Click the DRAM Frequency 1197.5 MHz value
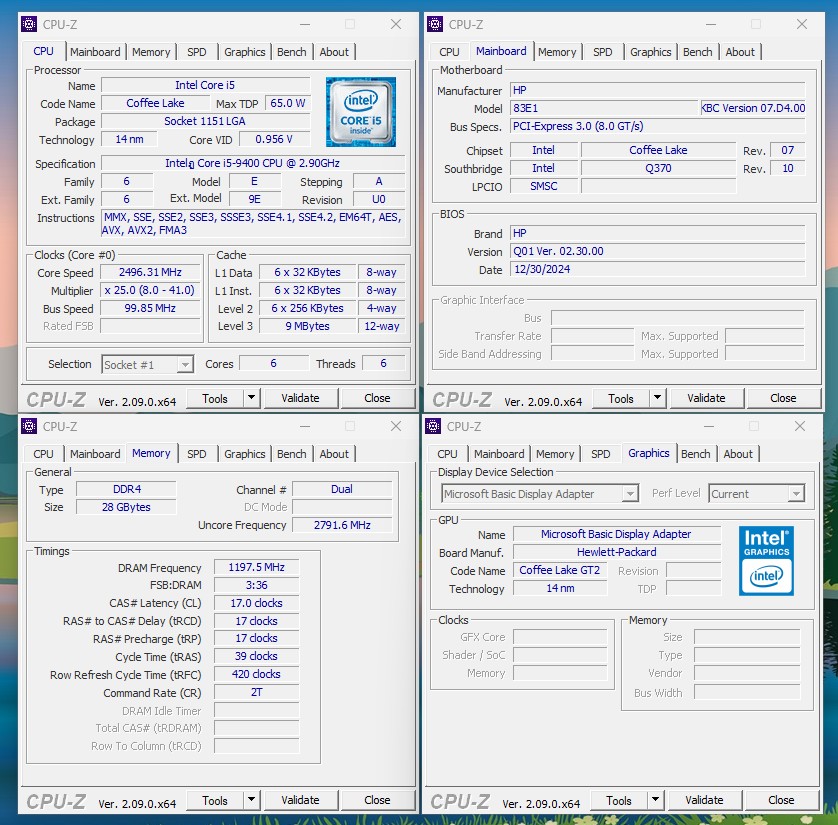838x825 pixels. click(257, 567)
